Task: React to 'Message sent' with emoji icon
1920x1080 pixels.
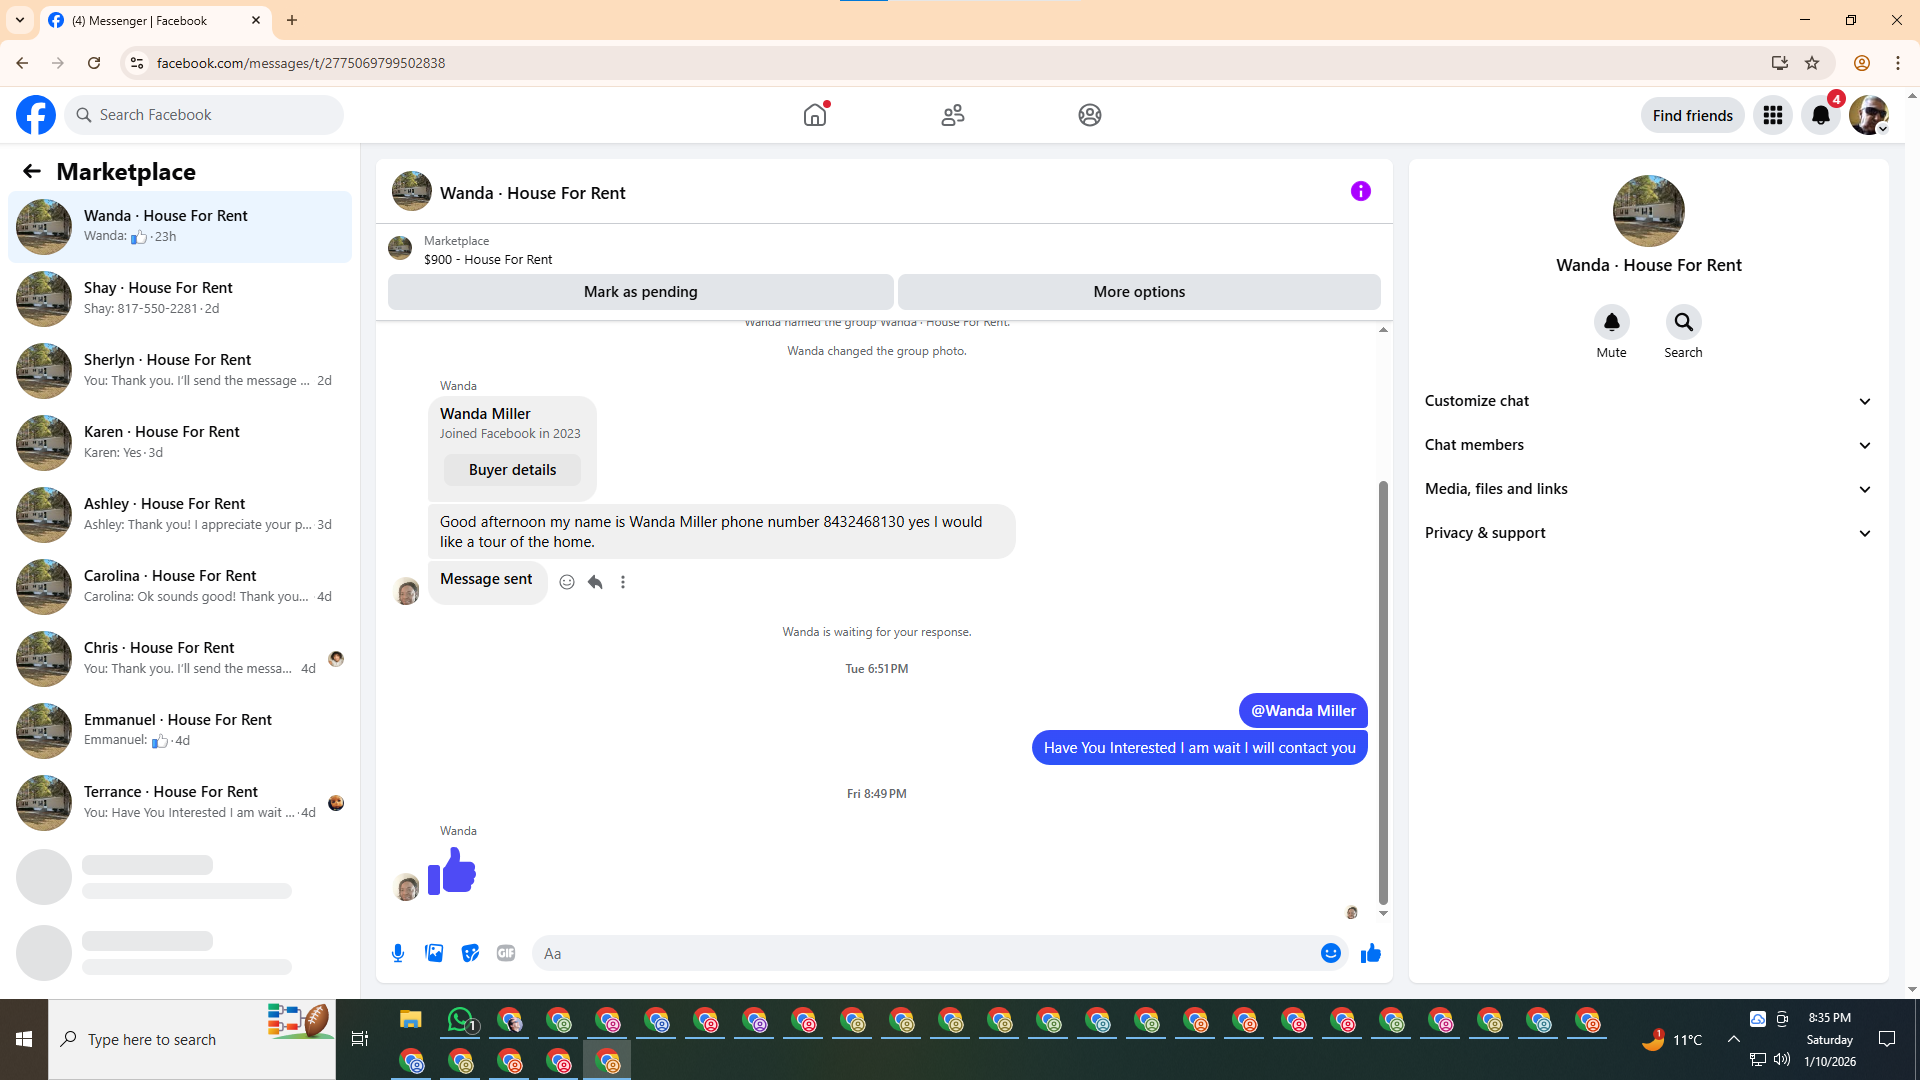Action: coord(567,582)
